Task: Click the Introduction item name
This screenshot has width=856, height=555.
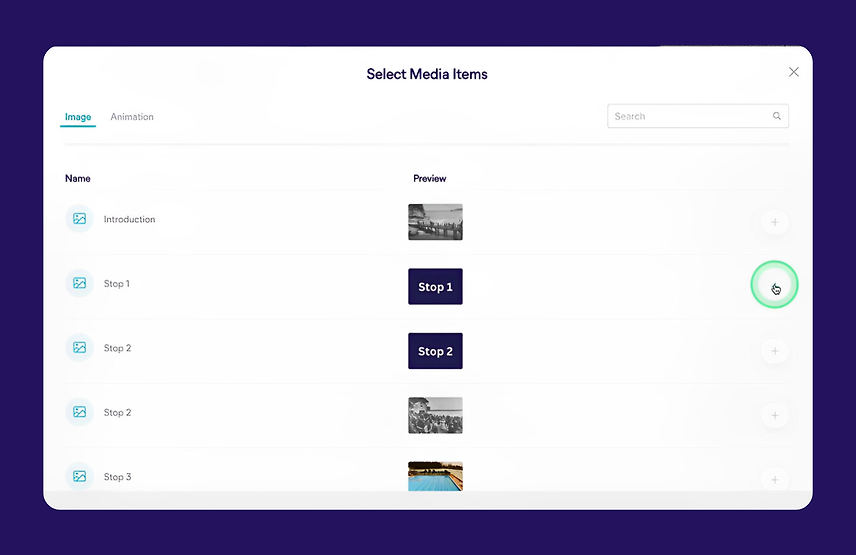Action: [x=130, y=219]
